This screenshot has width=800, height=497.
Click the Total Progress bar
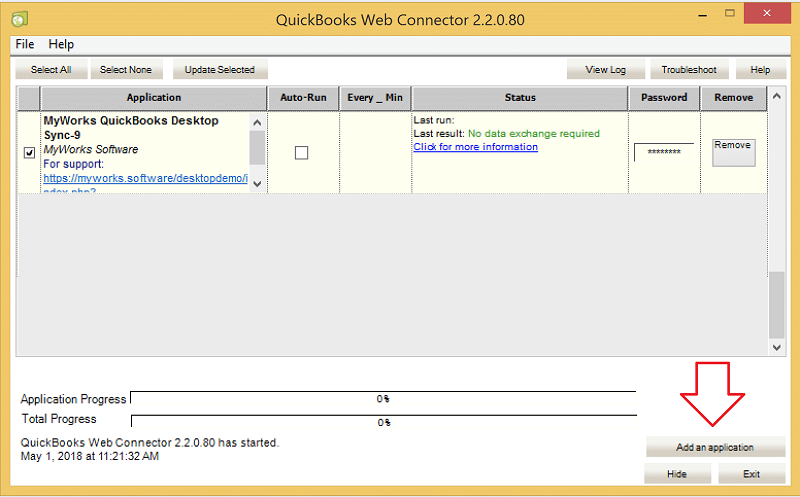tap(384, 421)
